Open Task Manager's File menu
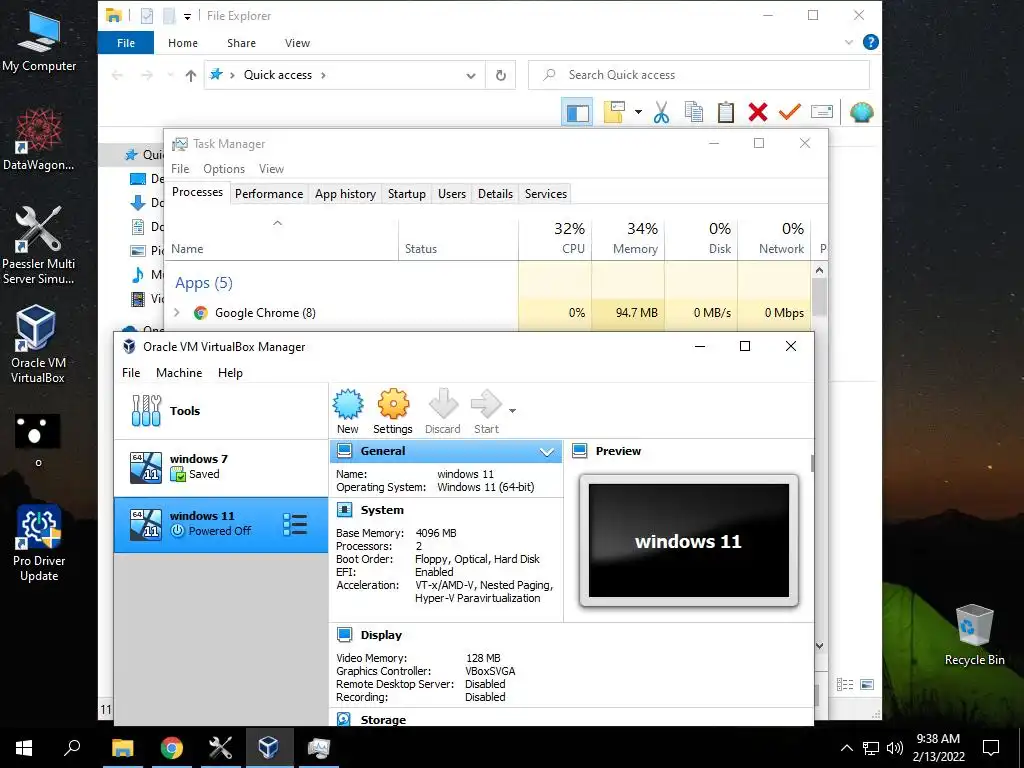The height and width of the screenshot is (768, 1024). coord(180,168)
